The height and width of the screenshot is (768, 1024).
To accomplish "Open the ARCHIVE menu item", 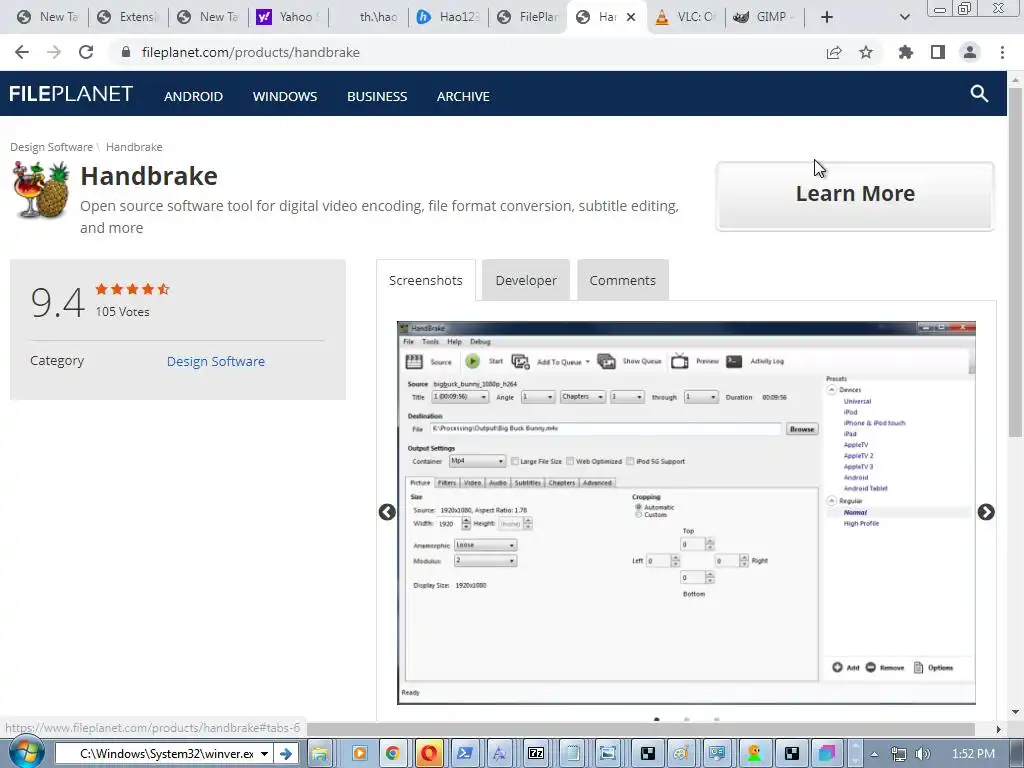I will [x=463, y=96].
